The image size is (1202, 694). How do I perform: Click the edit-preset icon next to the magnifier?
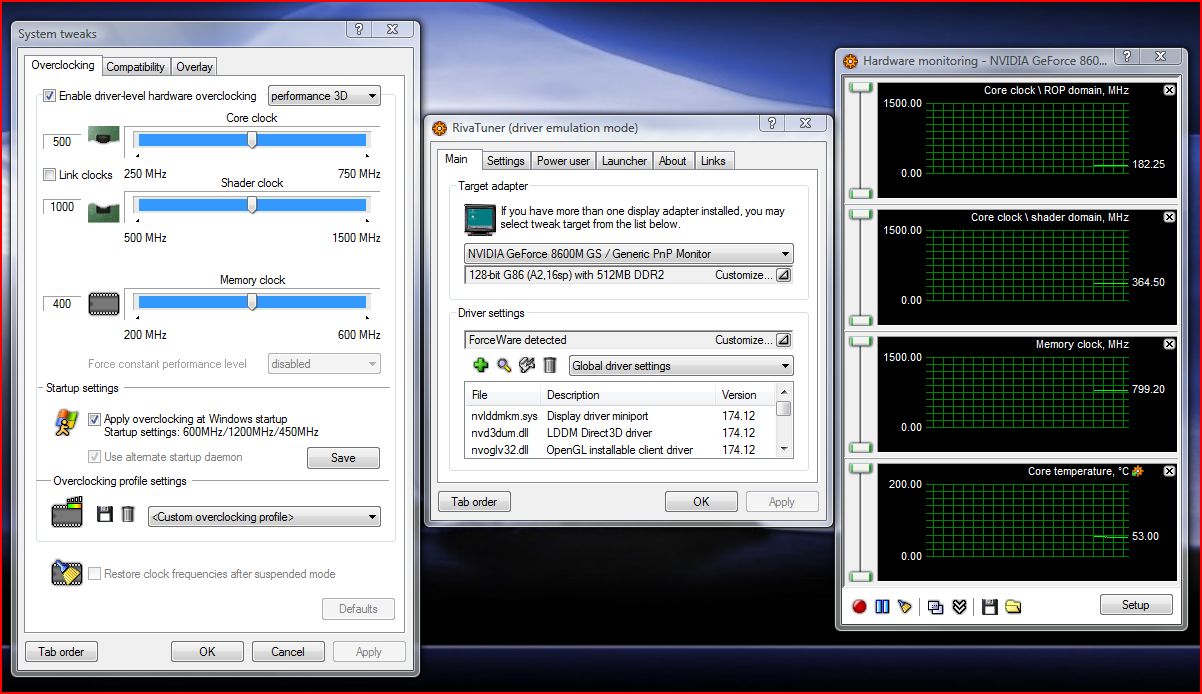click(x=527, y=366)
